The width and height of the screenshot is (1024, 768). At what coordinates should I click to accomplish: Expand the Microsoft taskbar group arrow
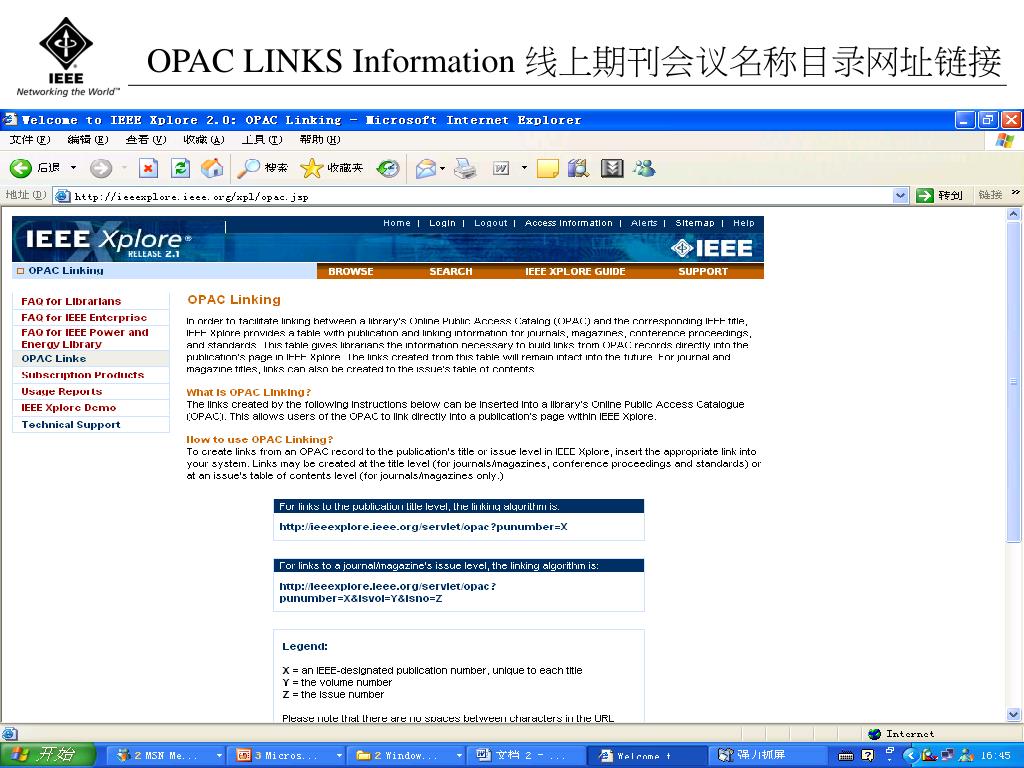[339, 756]
